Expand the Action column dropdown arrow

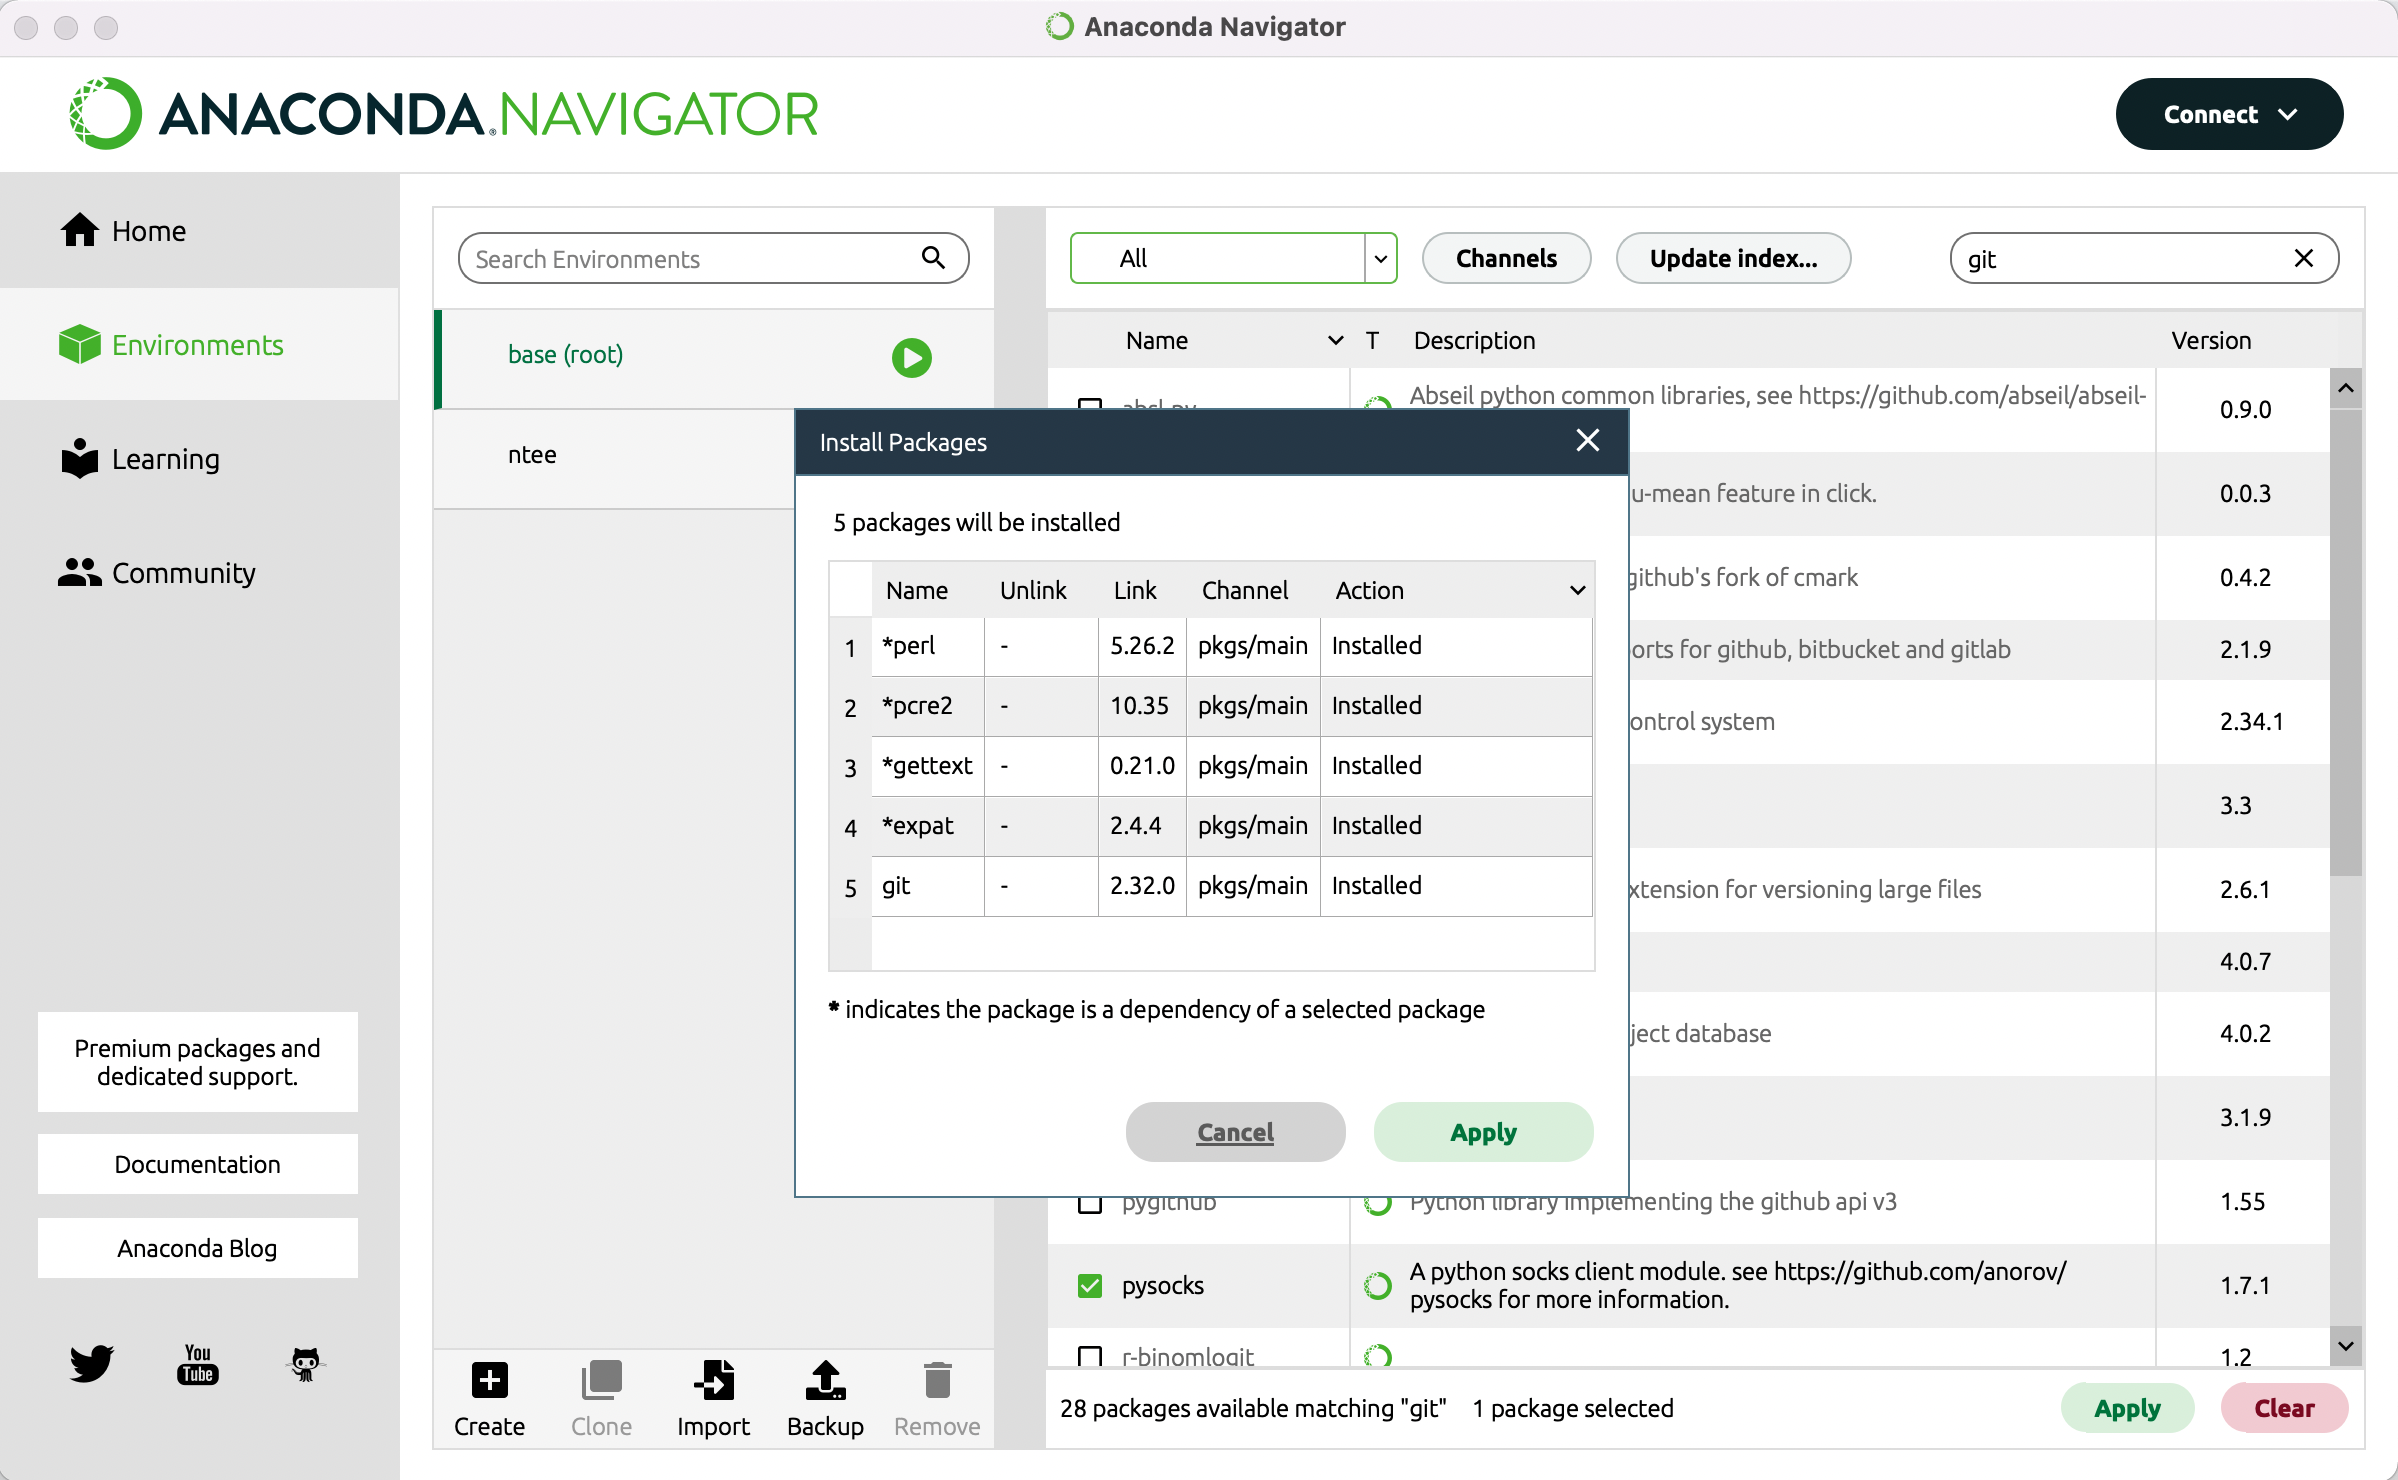[x=1577, y=591]
